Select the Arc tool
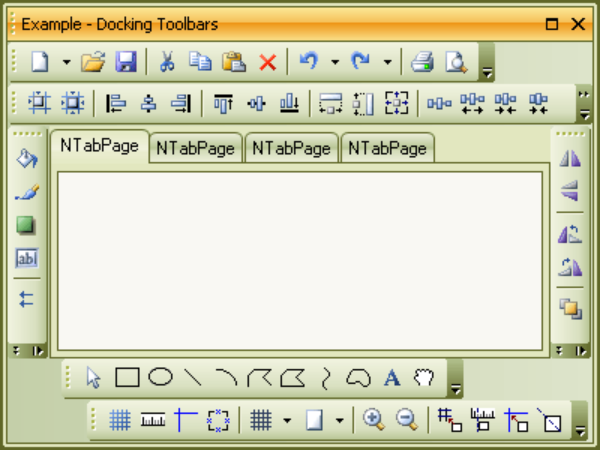This screenshot has width=600, height=450. [x=226, y=377]
